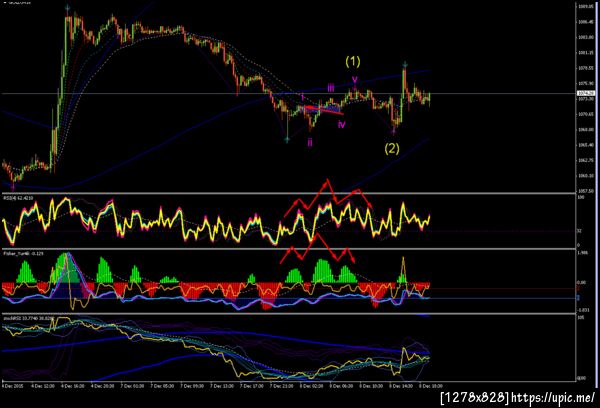
Task: Click the 1086.45 price axis label
Action: [585, 22]
